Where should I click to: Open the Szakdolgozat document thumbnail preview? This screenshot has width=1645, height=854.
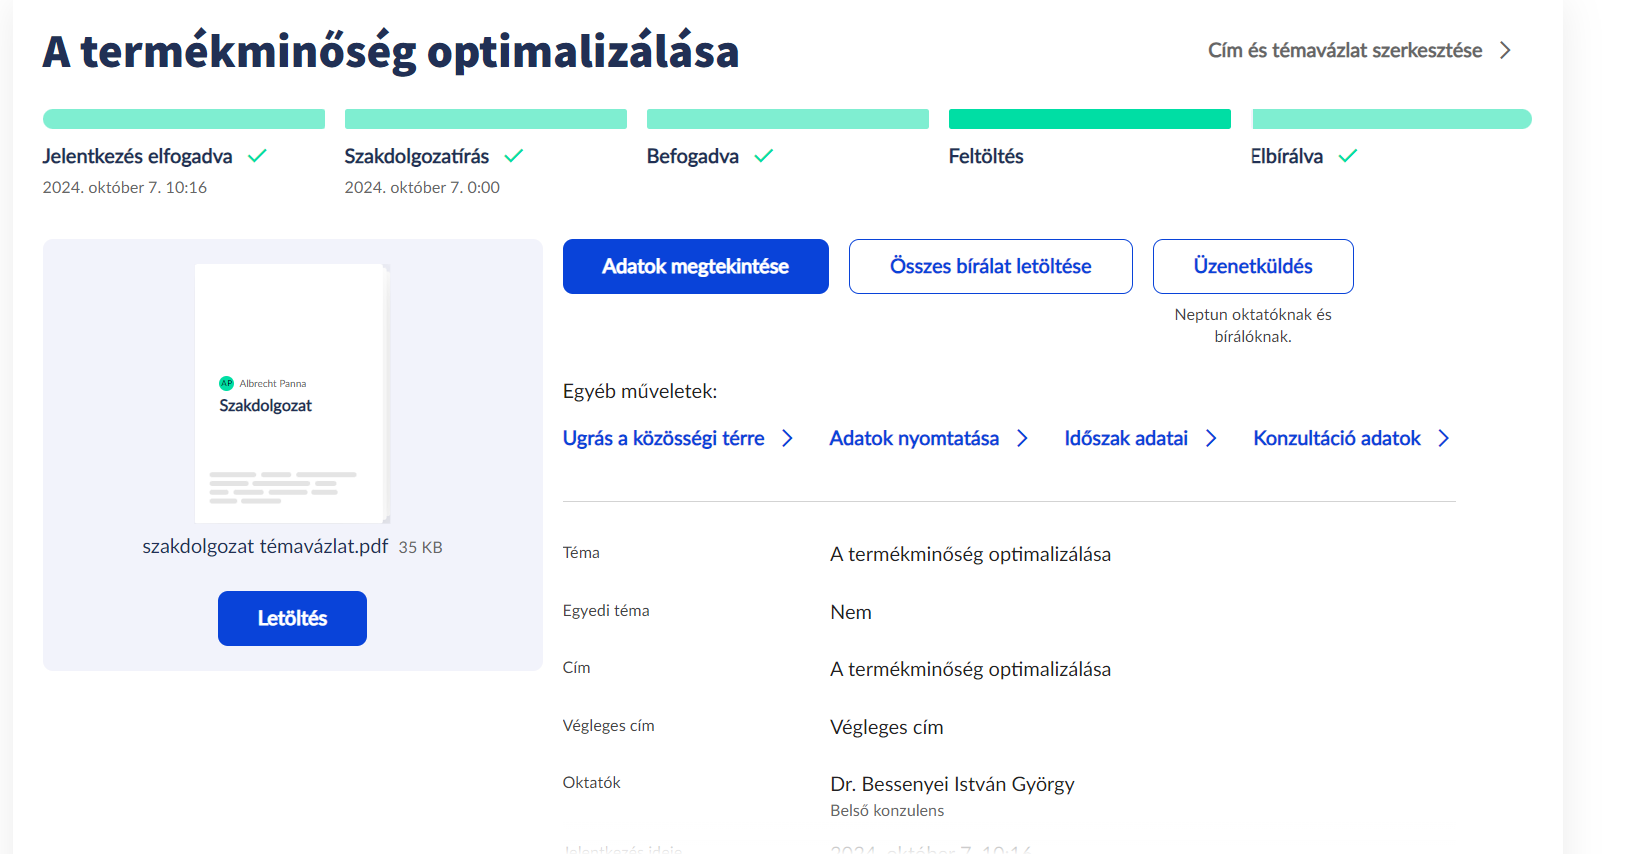[x=291, y=393]
